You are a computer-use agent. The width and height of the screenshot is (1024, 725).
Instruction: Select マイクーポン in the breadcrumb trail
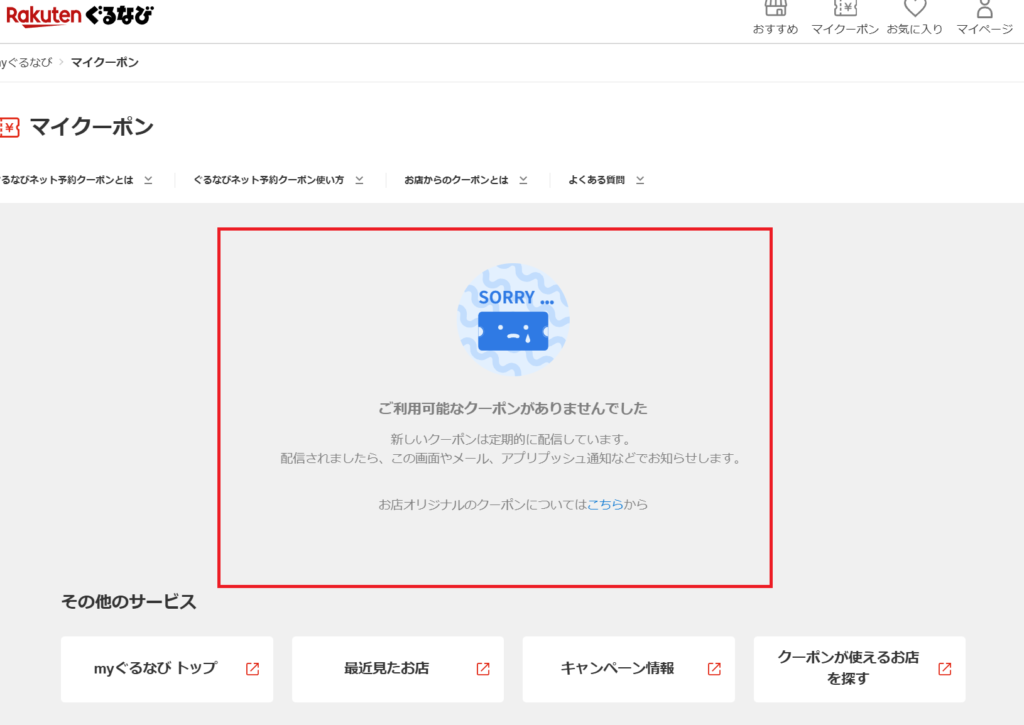coord(105,62)
